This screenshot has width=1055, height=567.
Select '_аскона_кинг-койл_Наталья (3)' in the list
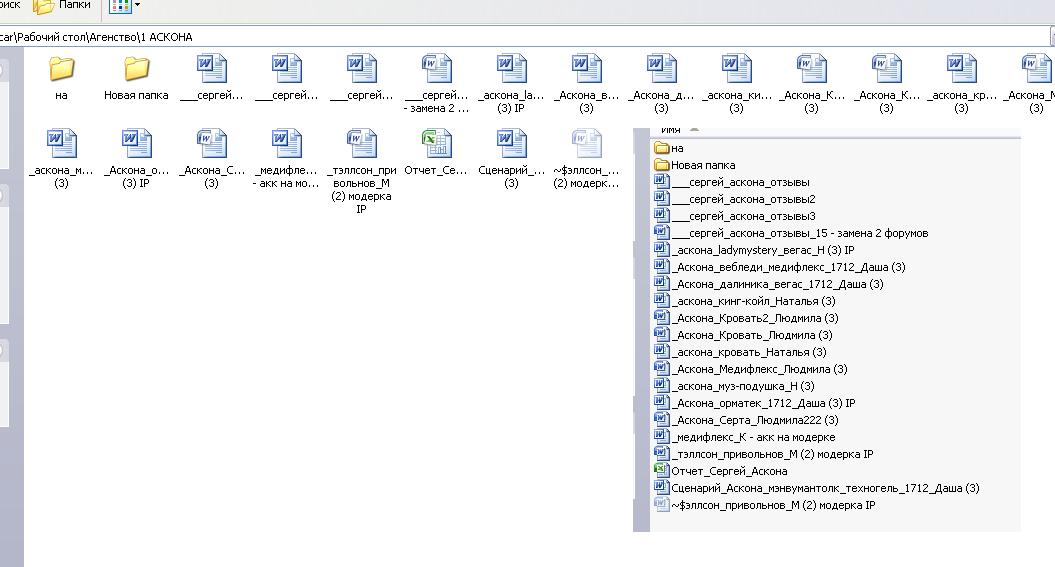coord(745,301)
